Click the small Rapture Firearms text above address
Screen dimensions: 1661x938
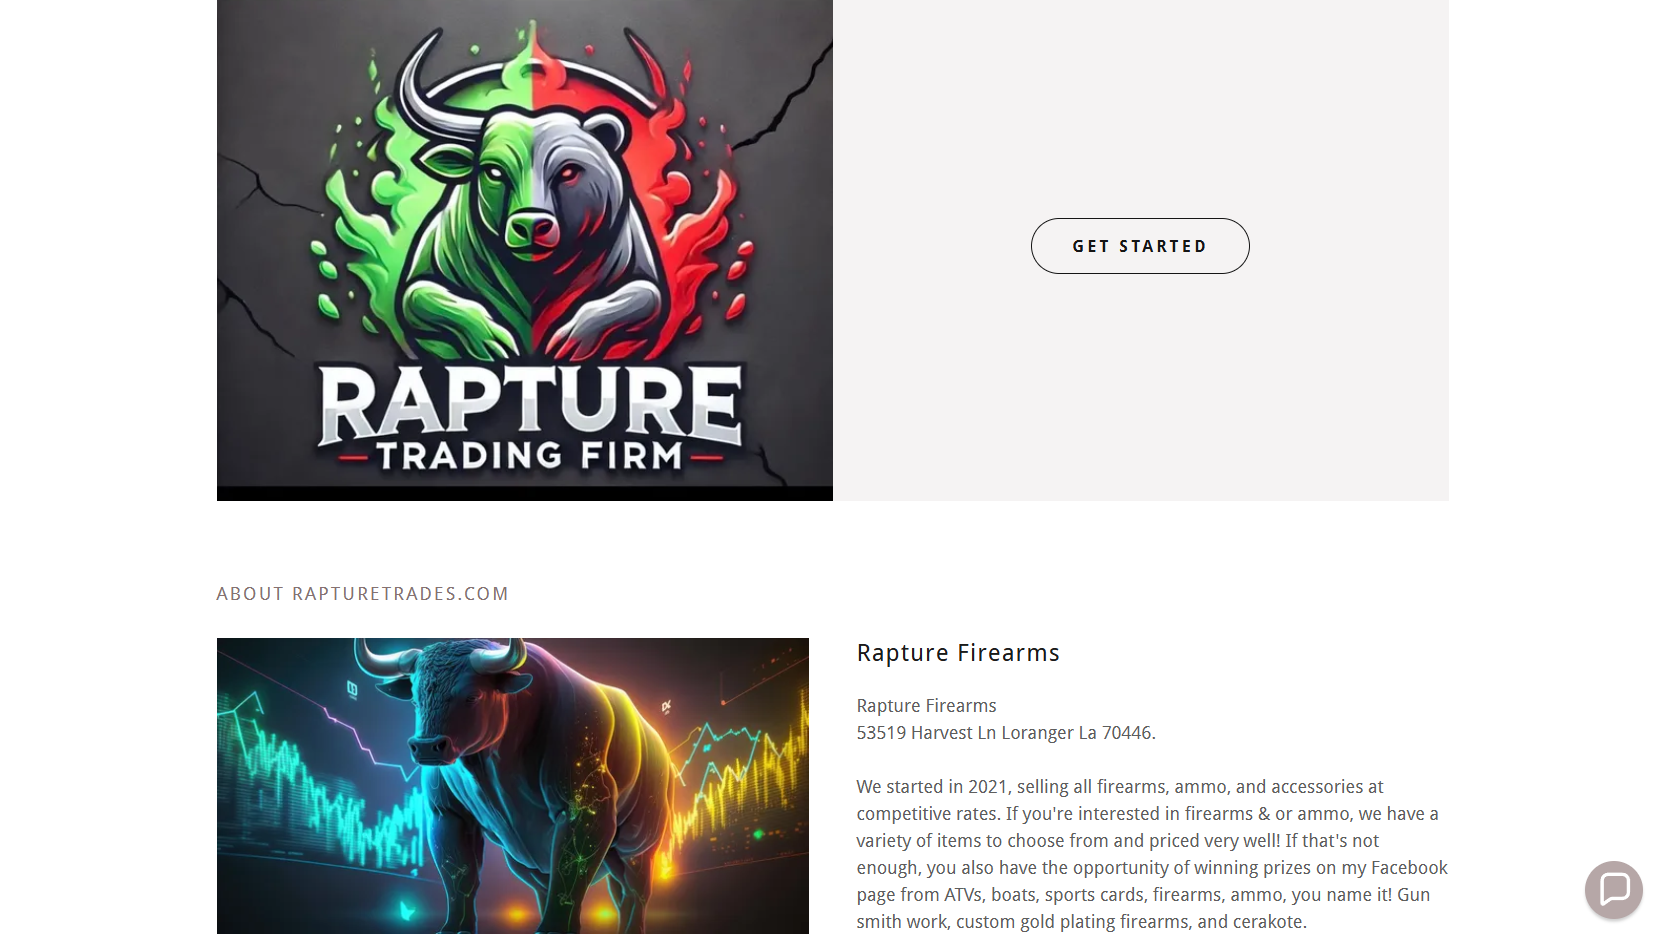[x=926, y=706]
